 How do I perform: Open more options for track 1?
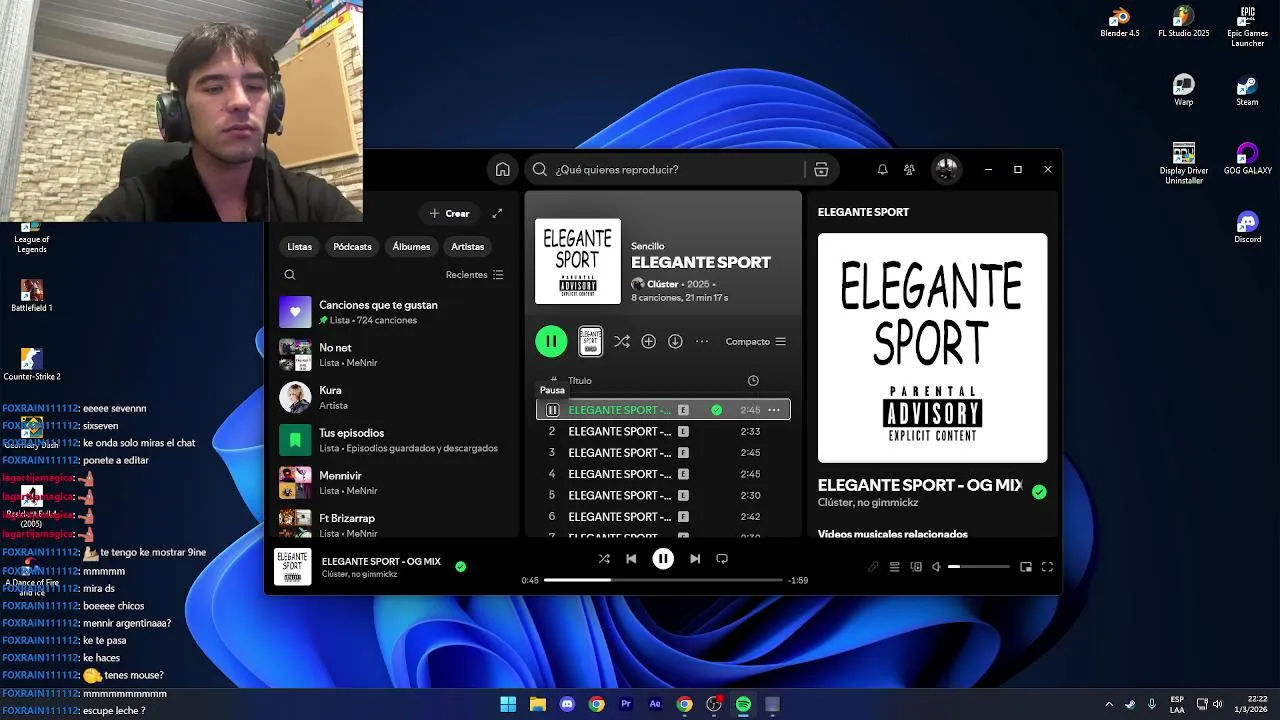(774, 410)
